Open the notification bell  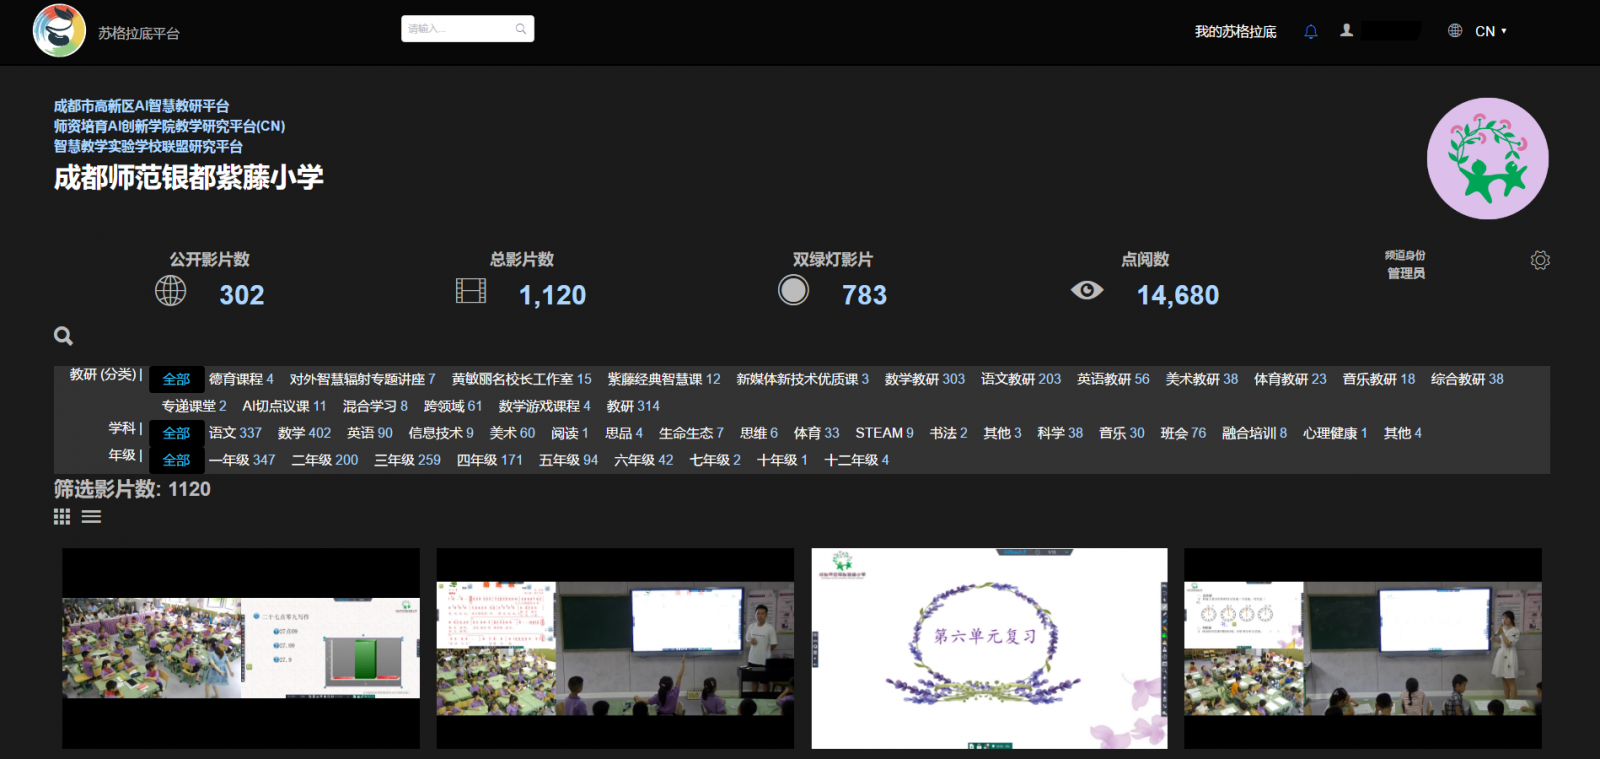pos(1310,32)
